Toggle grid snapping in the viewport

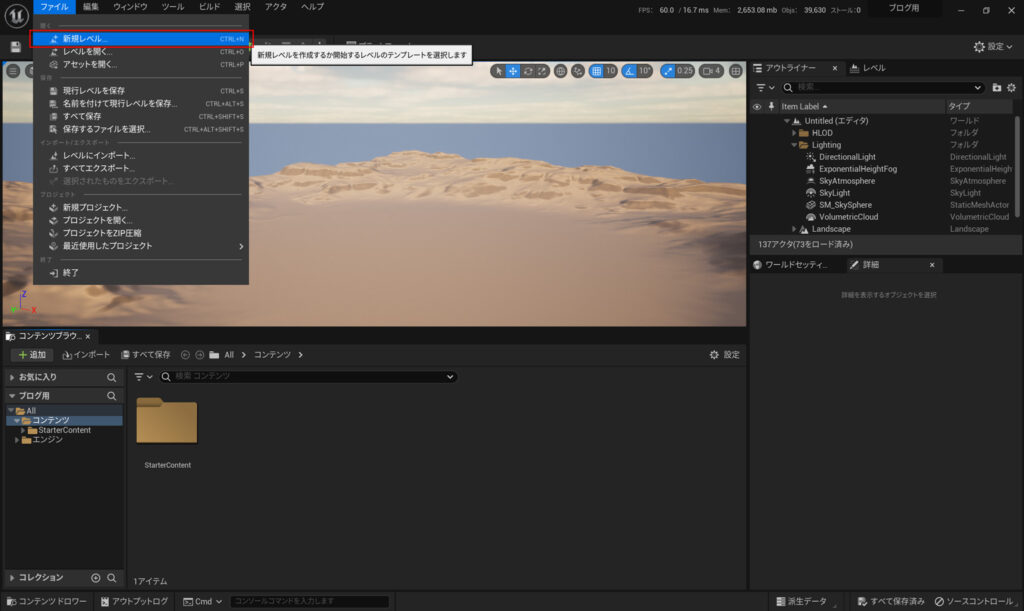click(597, 71)
